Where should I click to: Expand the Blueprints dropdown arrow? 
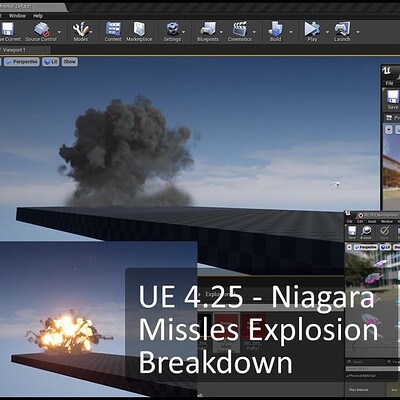pos(221,32)
